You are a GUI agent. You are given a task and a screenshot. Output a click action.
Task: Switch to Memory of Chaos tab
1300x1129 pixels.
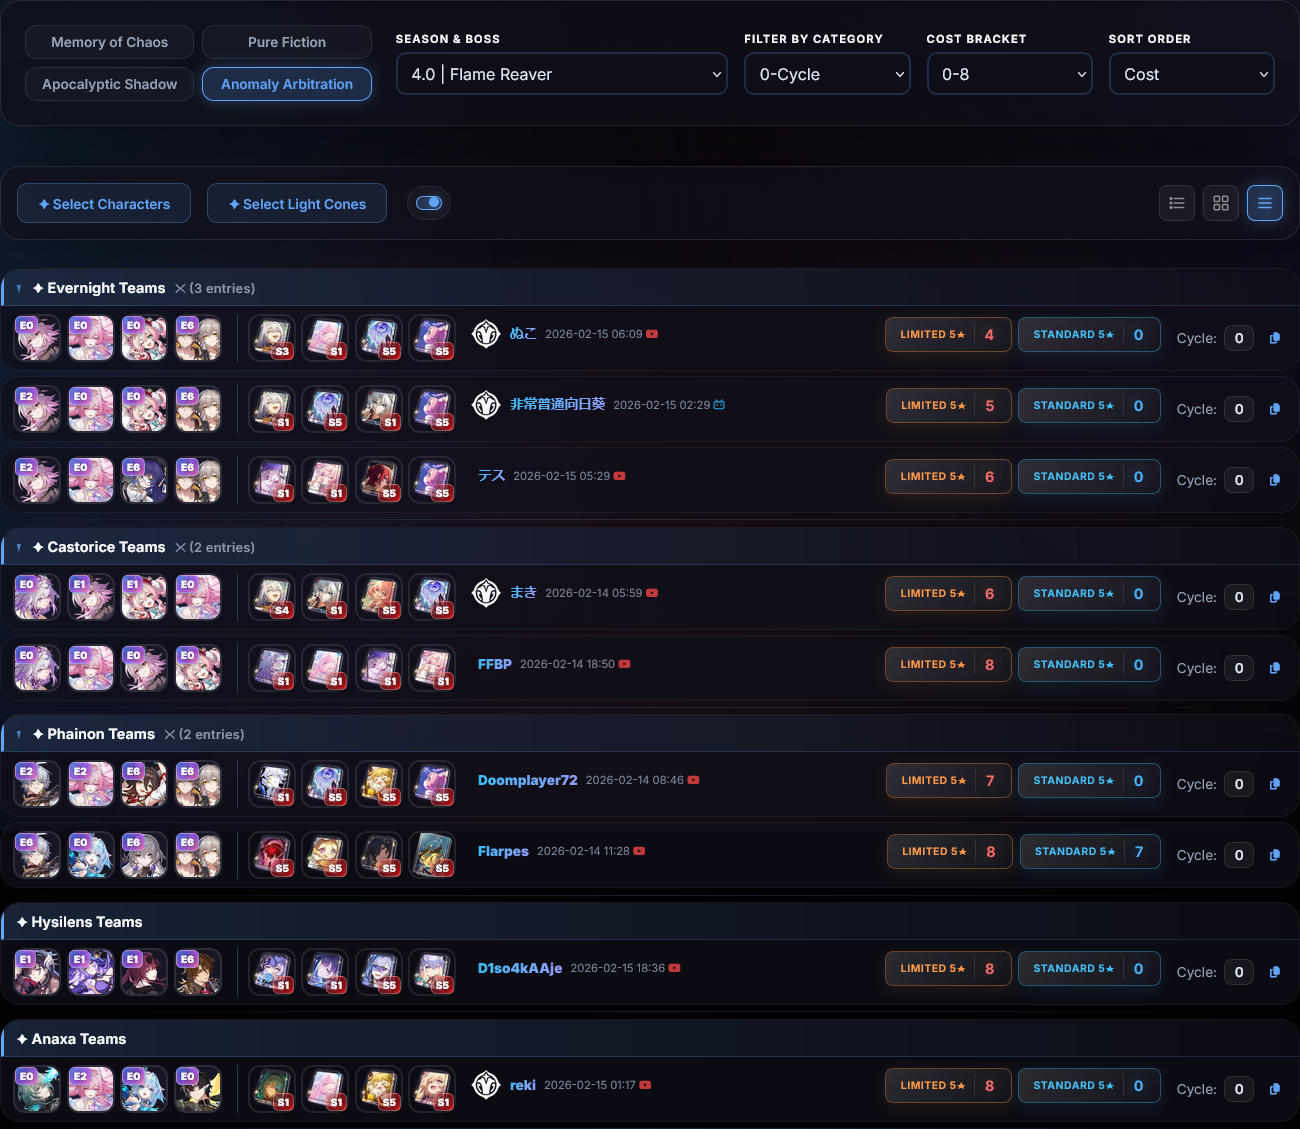click(110, 42)
